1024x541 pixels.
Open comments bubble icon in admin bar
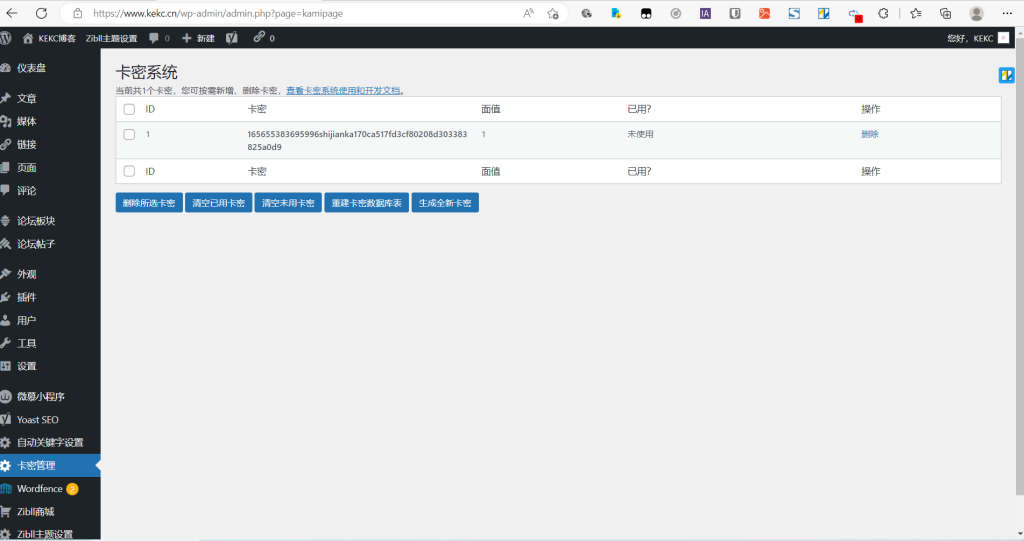158,38
